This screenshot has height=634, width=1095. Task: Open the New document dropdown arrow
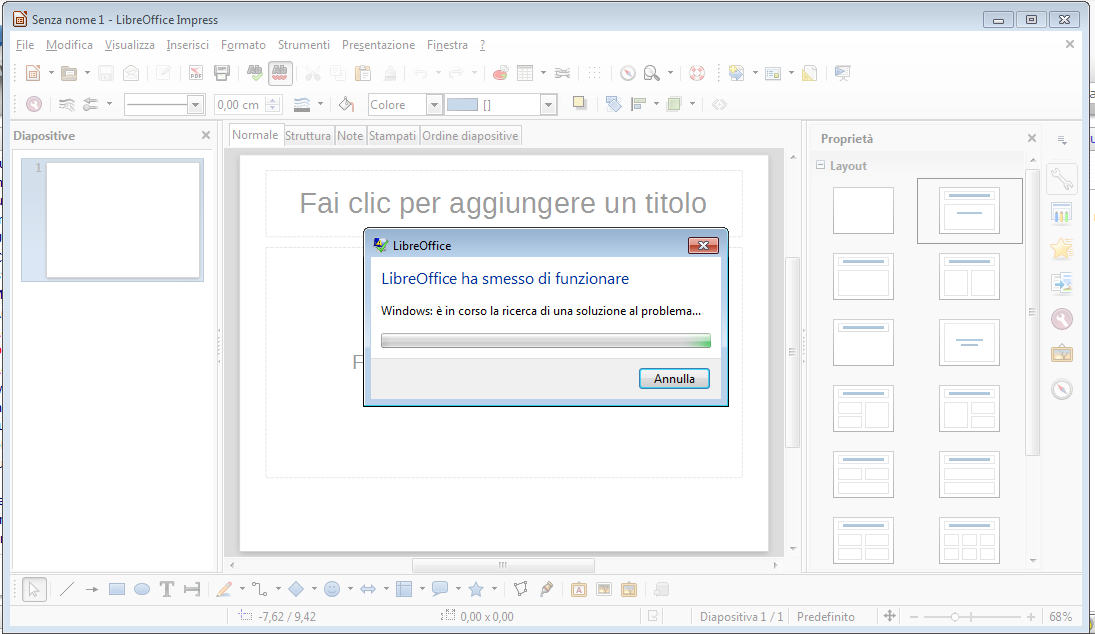(51, 73)
